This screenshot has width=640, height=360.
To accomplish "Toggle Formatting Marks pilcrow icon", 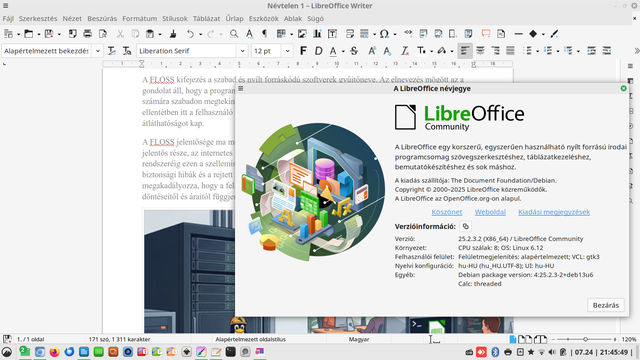I will (264, 34).
